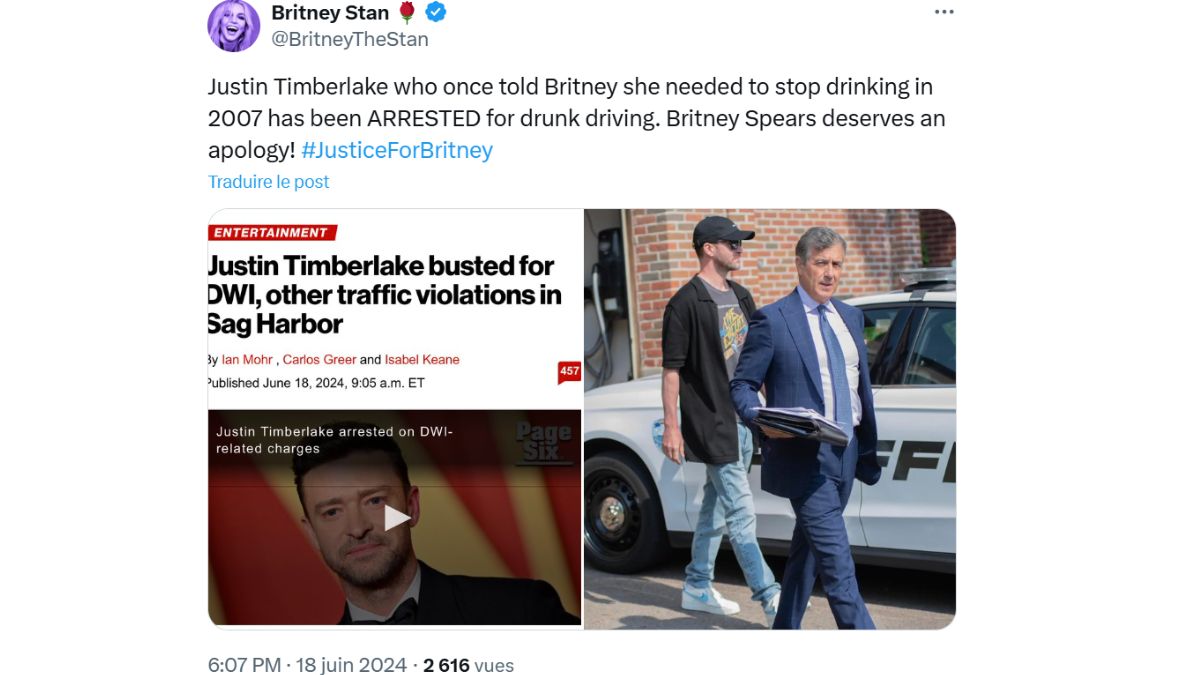
Task: Open author Isabel Keane's link
Action: point(422,360)
